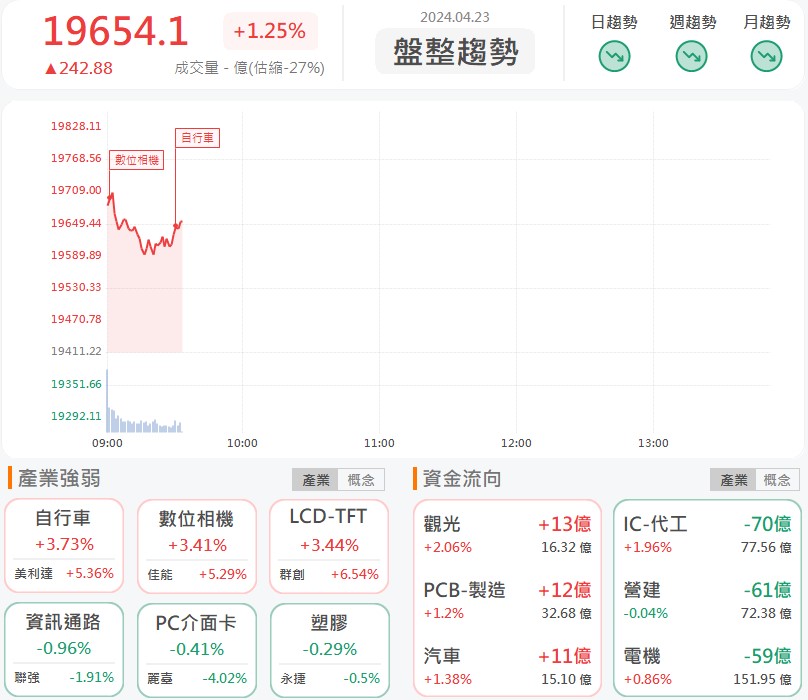Open the 週趨勢 weekly trend chart icon
The image size is (808, 700).
(690, 56)
